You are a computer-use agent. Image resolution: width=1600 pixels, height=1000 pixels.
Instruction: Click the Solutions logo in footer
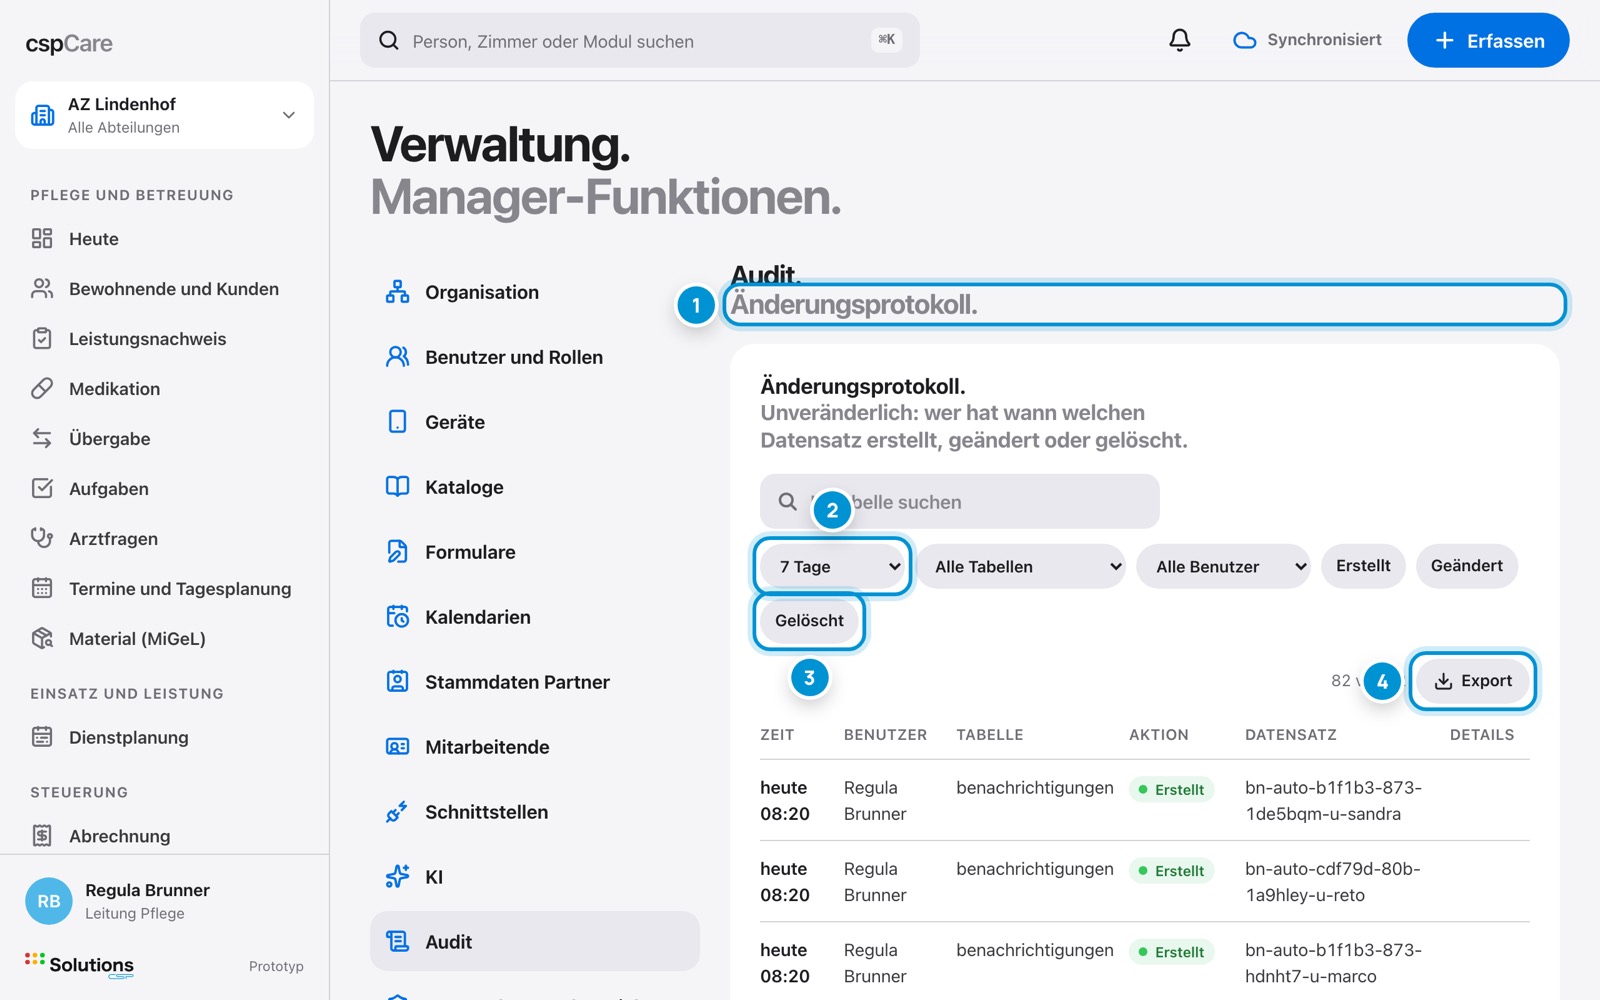click(80, 965)
